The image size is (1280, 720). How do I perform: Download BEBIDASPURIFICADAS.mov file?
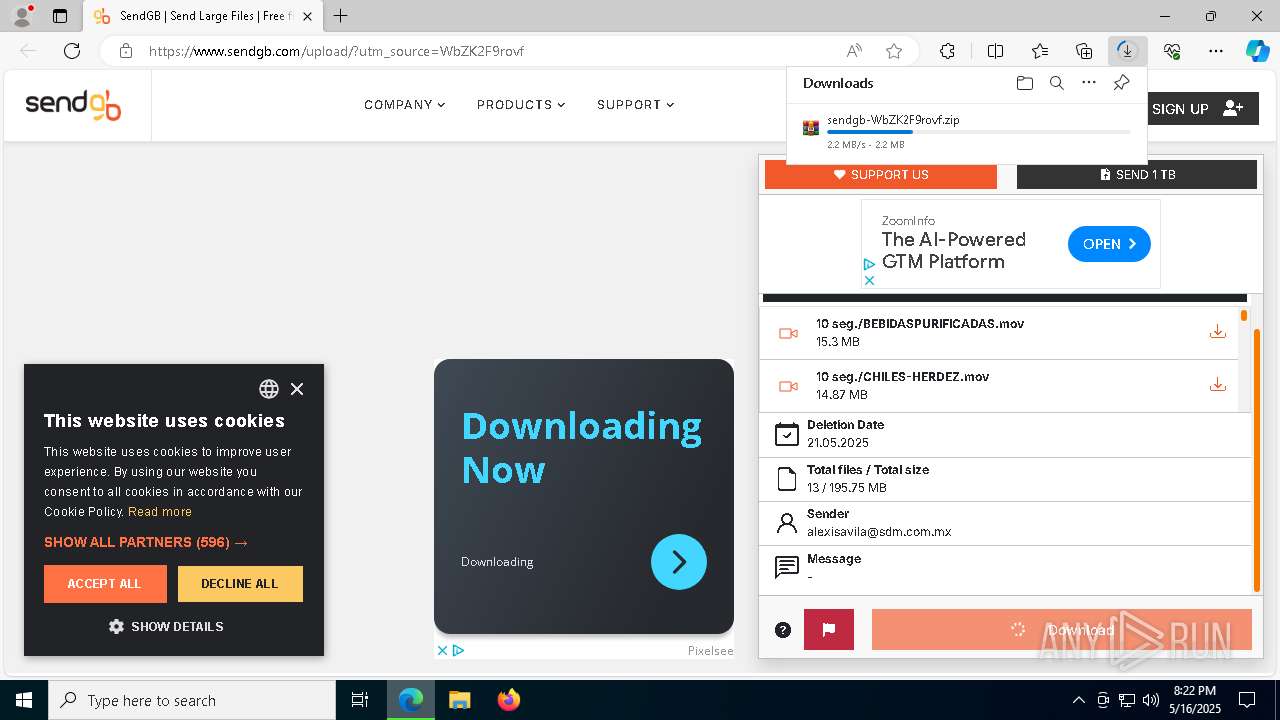pyautogui.click(x=1217, y=332)
